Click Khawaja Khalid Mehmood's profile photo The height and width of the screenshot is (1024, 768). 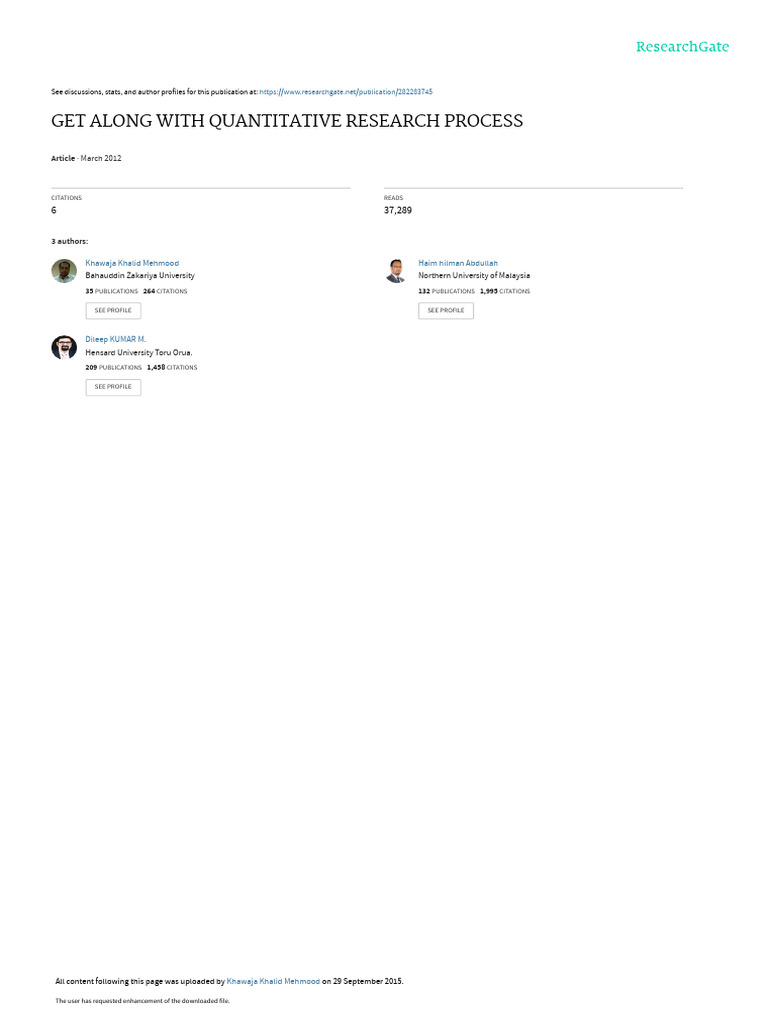pos(64,271)
